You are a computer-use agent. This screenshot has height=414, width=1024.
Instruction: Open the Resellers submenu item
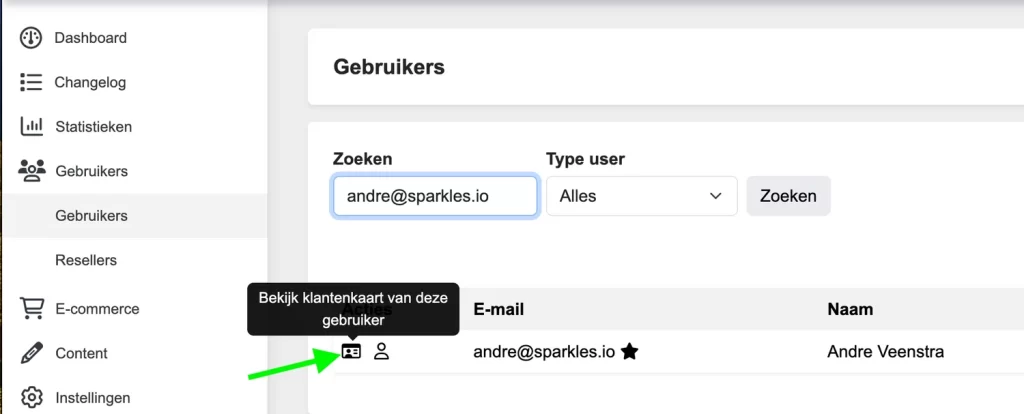pyautogui.click(x=86, y=260)
